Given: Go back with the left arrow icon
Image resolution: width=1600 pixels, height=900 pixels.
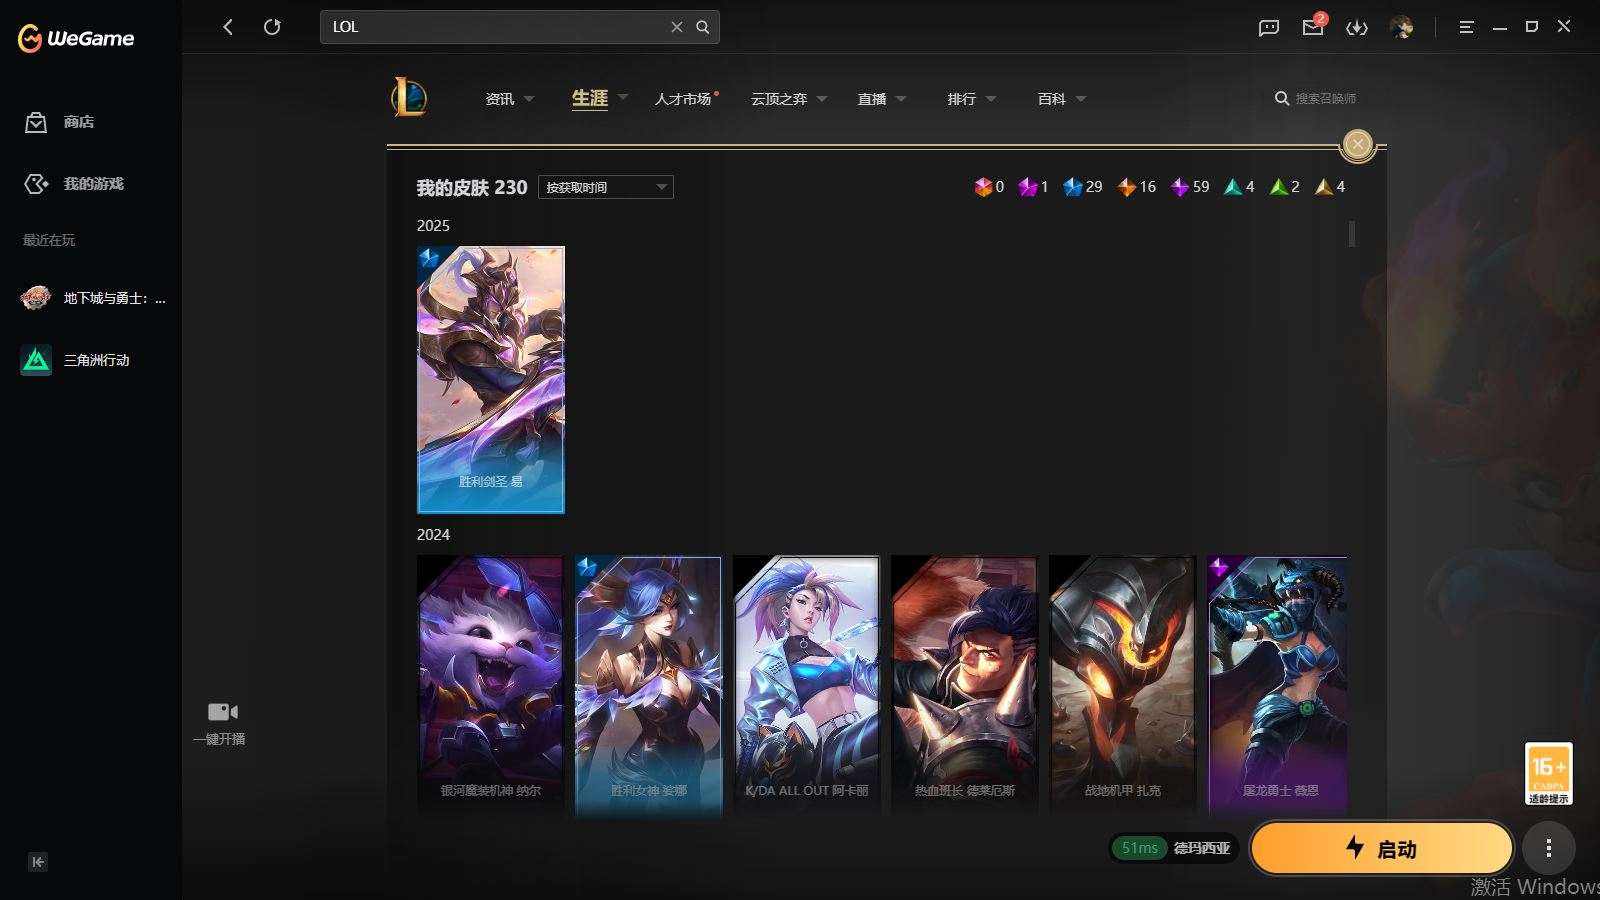Looking at the screenshot, I should [228, 27].
